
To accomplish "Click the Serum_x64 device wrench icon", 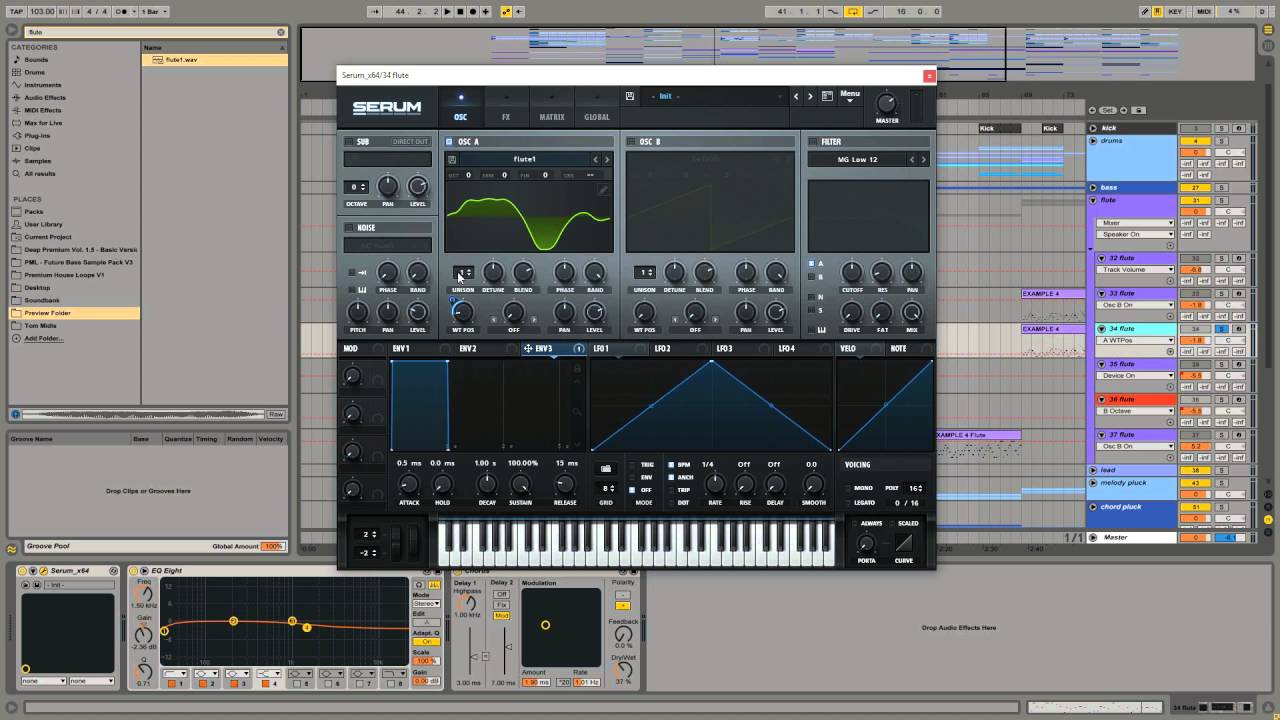I will click(44, 570).
